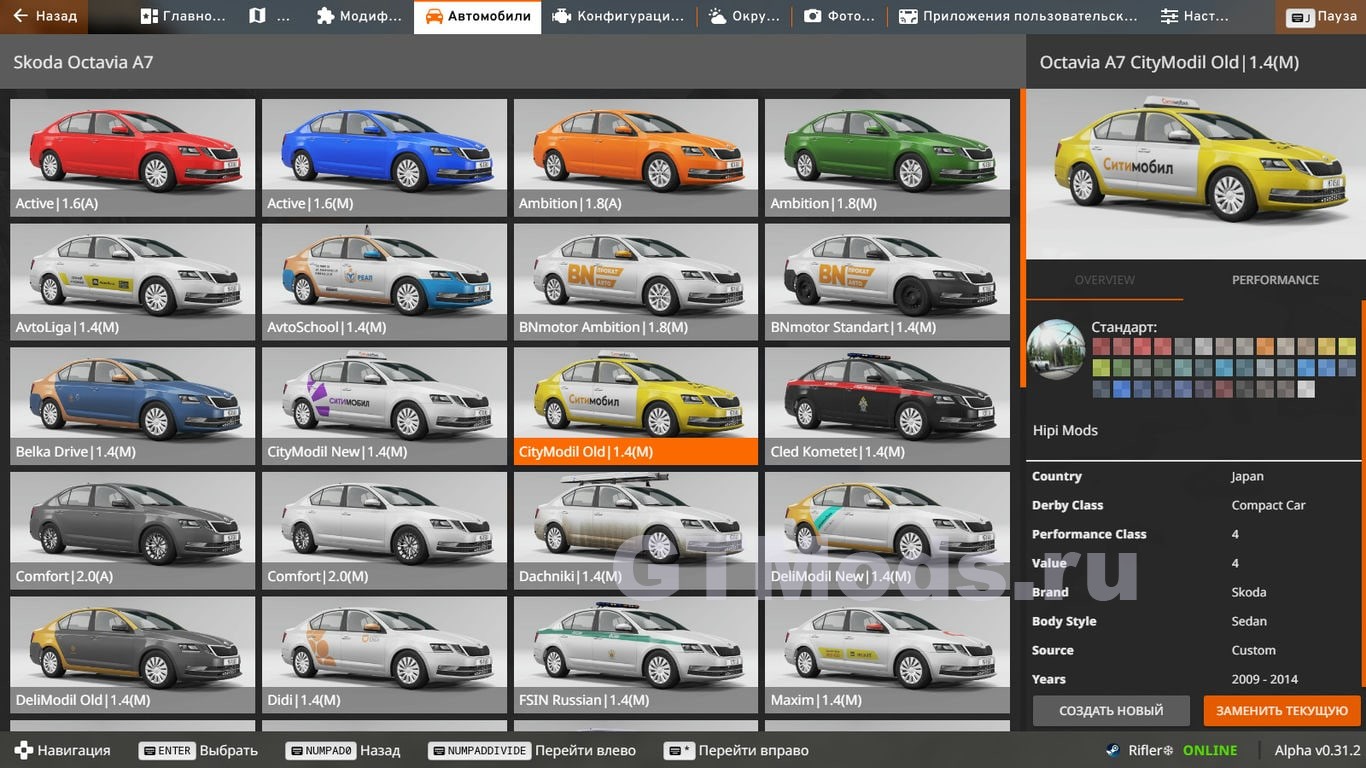Open the map icon tab
The image size is (1366, 768).
tap(271, 16)
